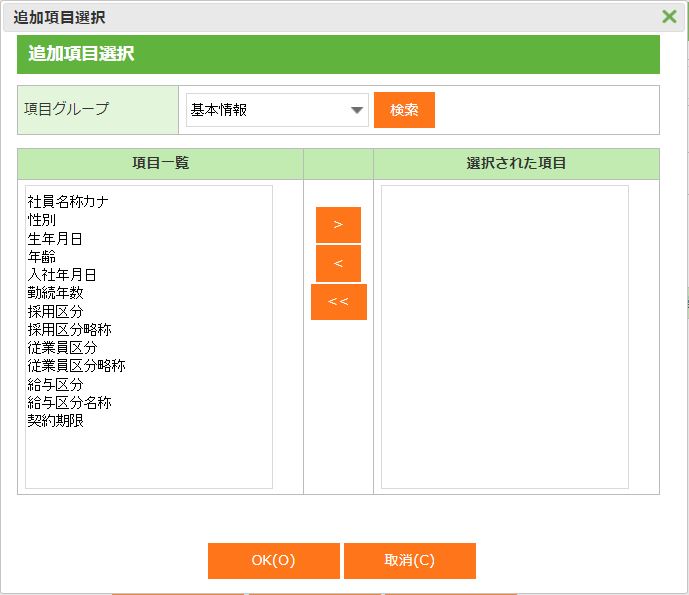Choose 採用区分略称 in the list
Image resolution: width=689 pixels, height=595 pixels.
(x=69, y=330)
